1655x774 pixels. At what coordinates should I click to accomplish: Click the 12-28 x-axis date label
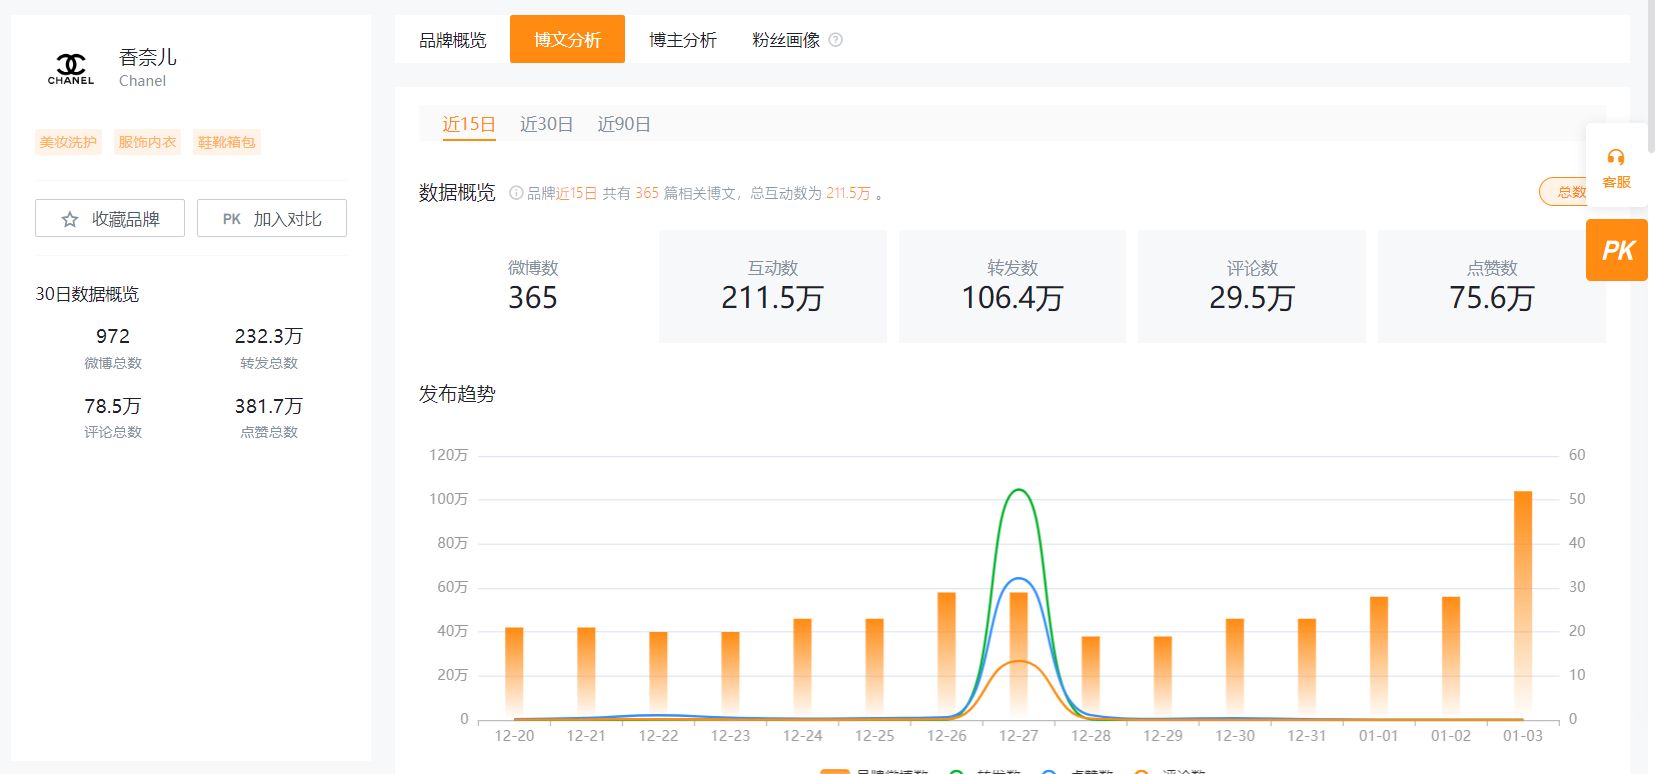coord(1091,736)
